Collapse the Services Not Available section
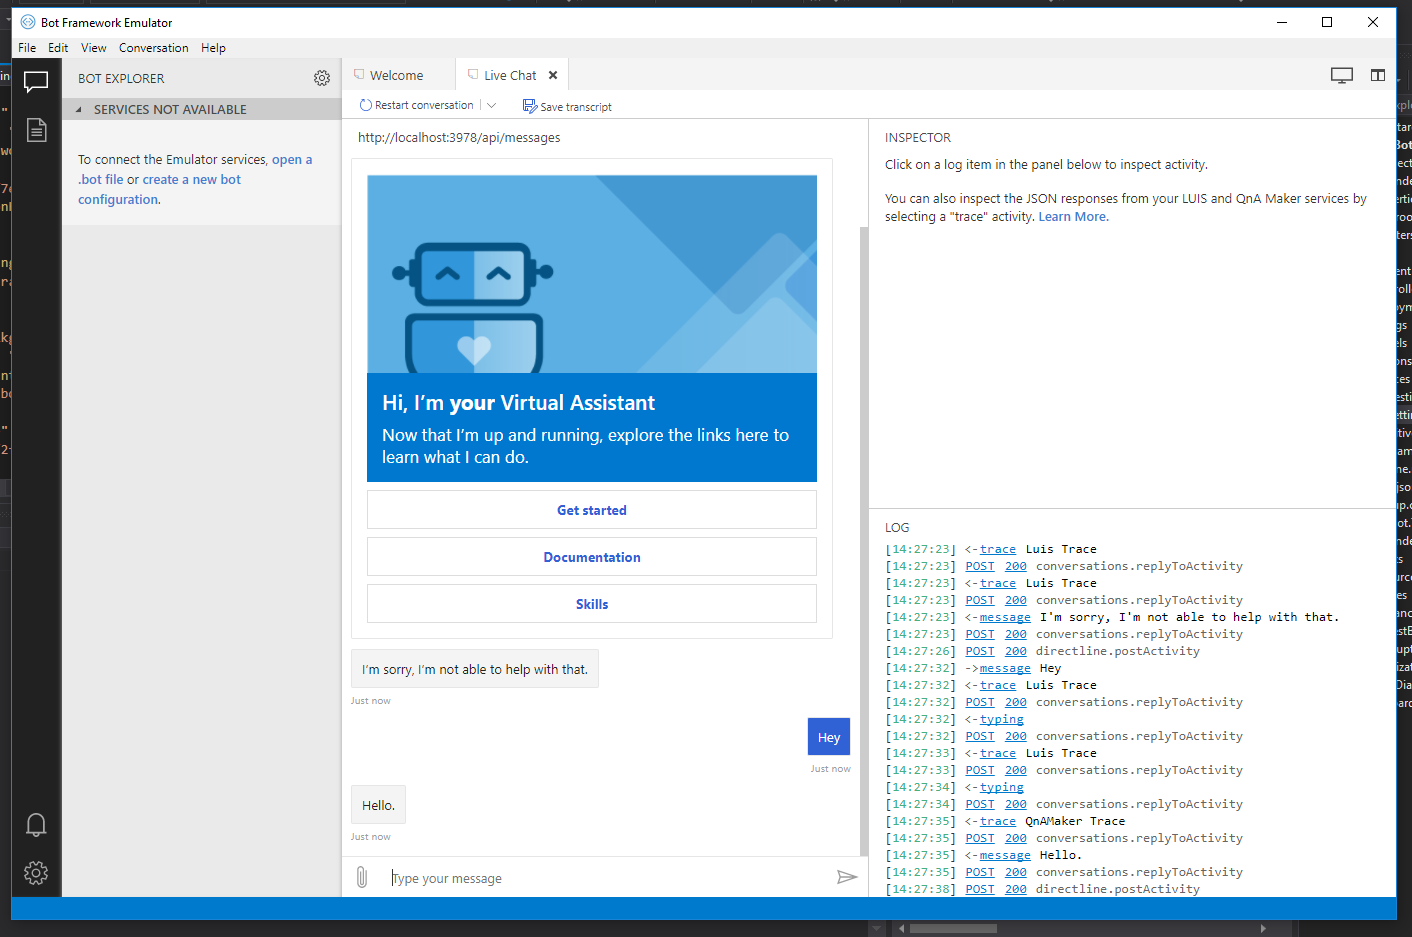 [79, 110]
